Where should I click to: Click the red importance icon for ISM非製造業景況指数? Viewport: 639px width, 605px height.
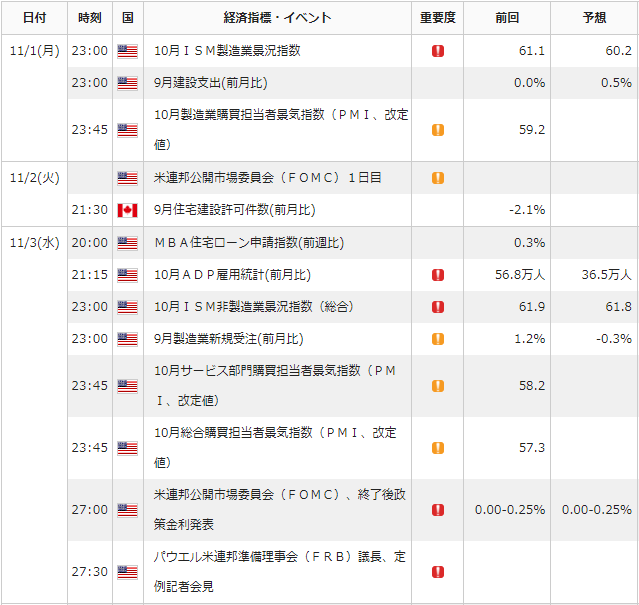[x=438, y=307]
